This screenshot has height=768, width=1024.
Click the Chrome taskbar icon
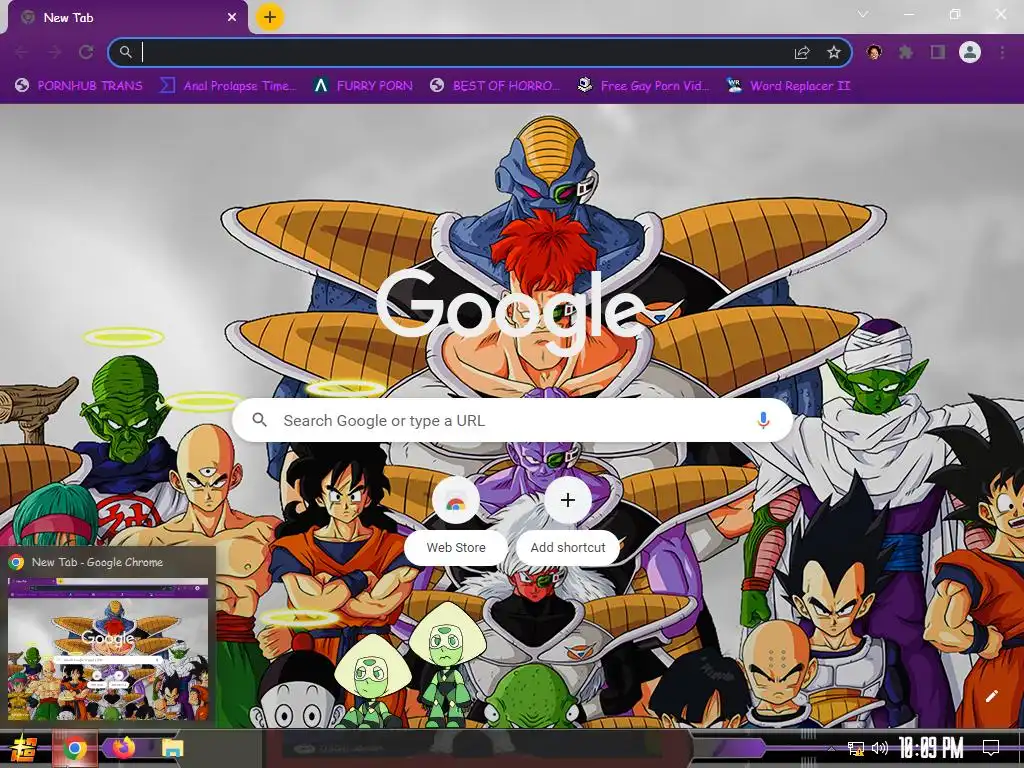pos(74,748)
